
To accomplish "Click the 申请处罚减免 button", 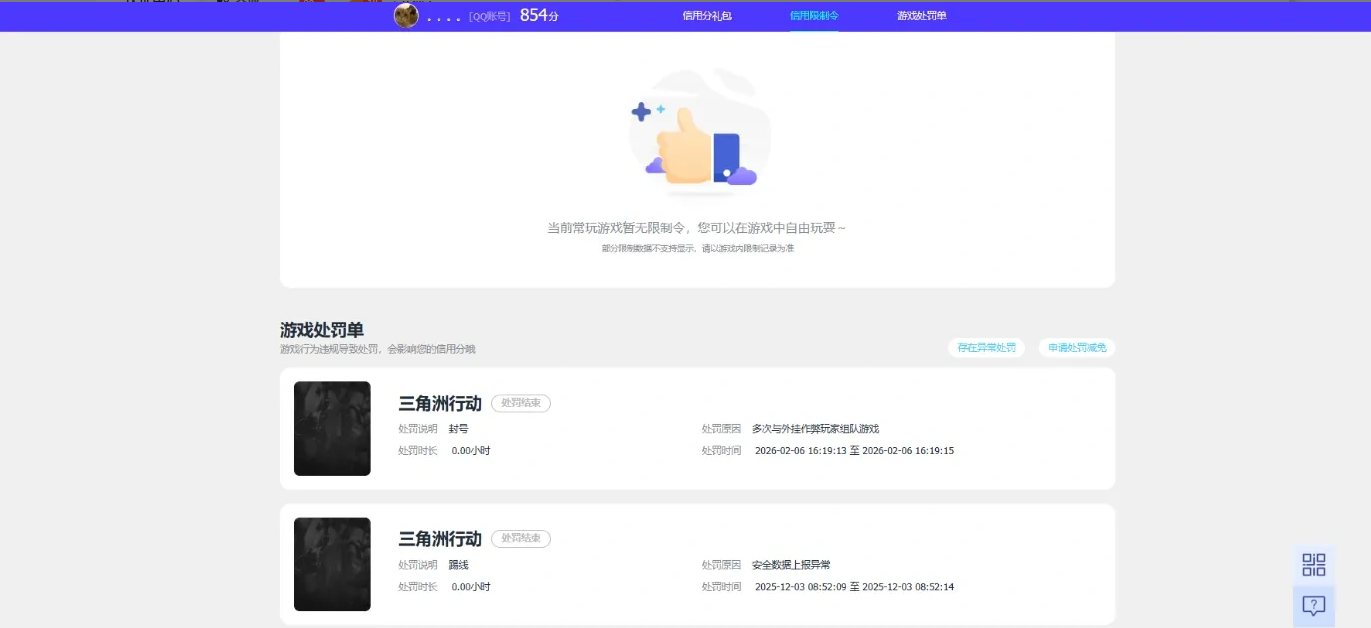I will (x=1077, y=348).
